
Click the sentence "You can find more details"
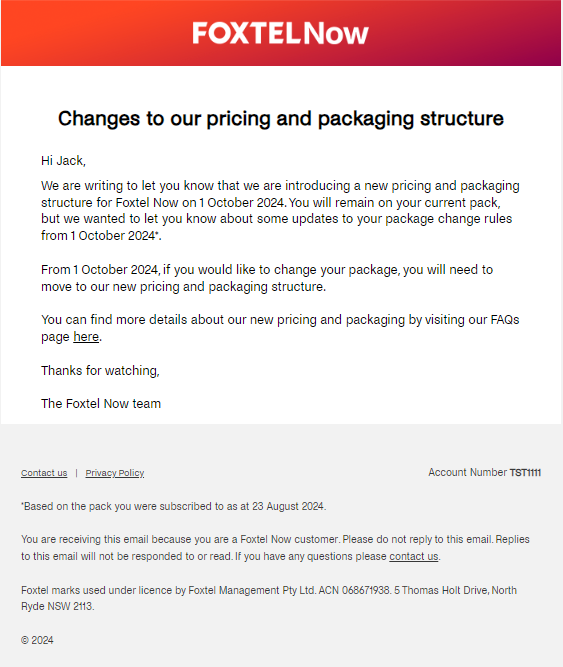[280, 328]
